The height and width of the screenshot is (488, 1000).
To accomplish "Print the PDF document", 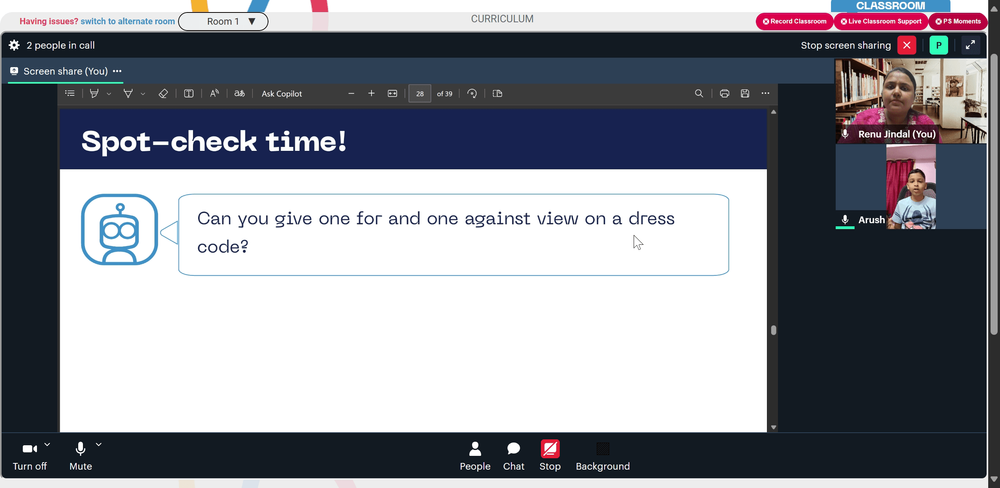I will [724, 94].
